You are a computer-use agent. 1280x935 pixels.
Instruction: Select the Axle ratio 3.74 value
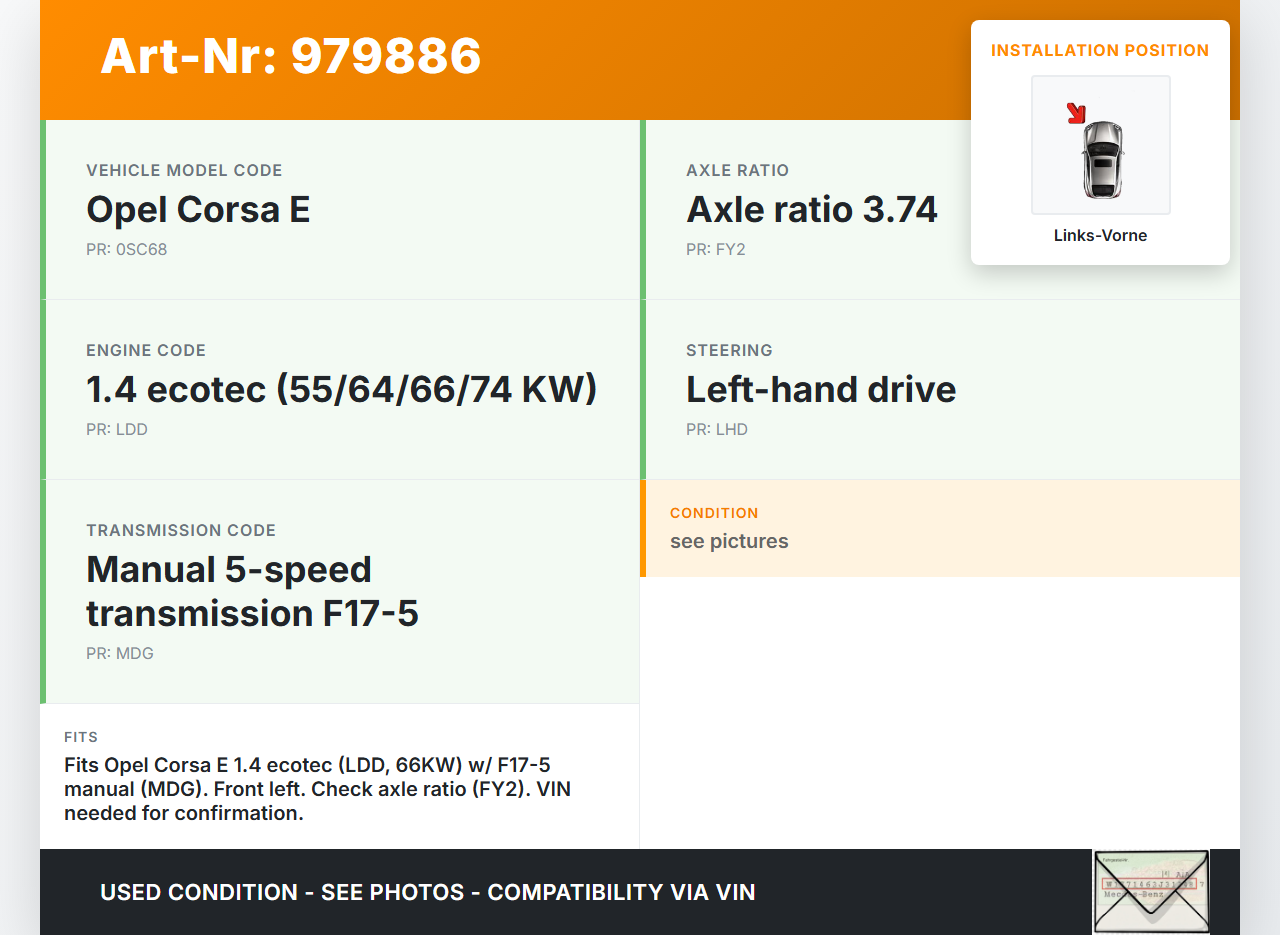click(x=811, y=210)
